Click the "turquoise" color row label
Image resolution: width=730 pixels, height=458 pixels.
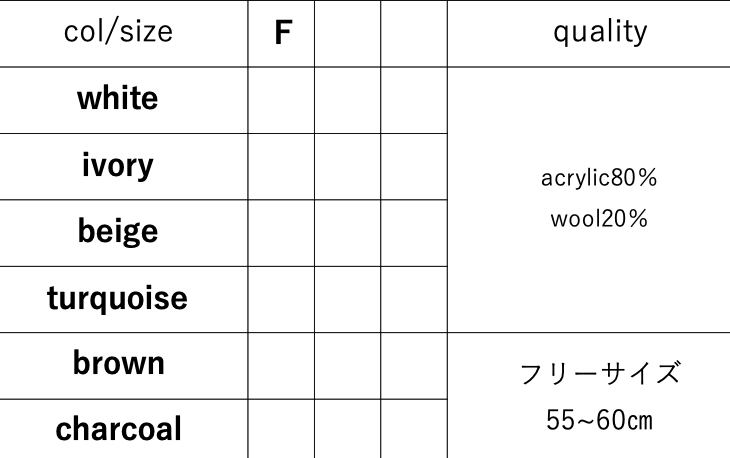pos(118,298)
